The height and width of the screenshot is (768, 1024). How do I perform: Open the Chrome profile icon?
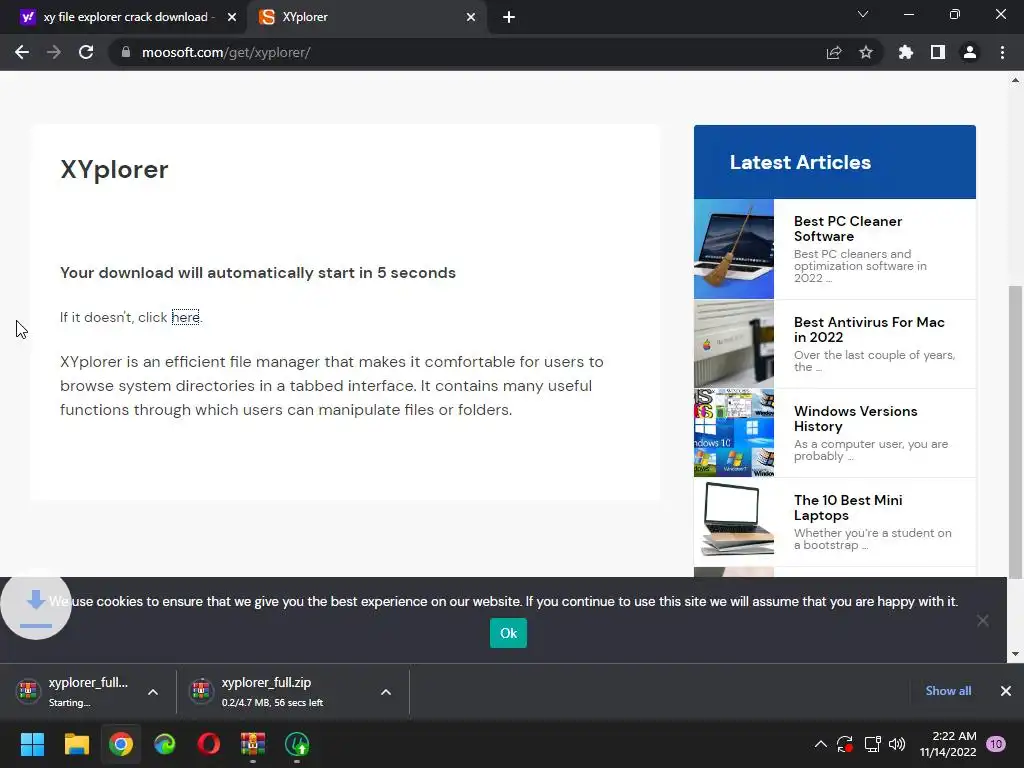[x=970, y=52]
